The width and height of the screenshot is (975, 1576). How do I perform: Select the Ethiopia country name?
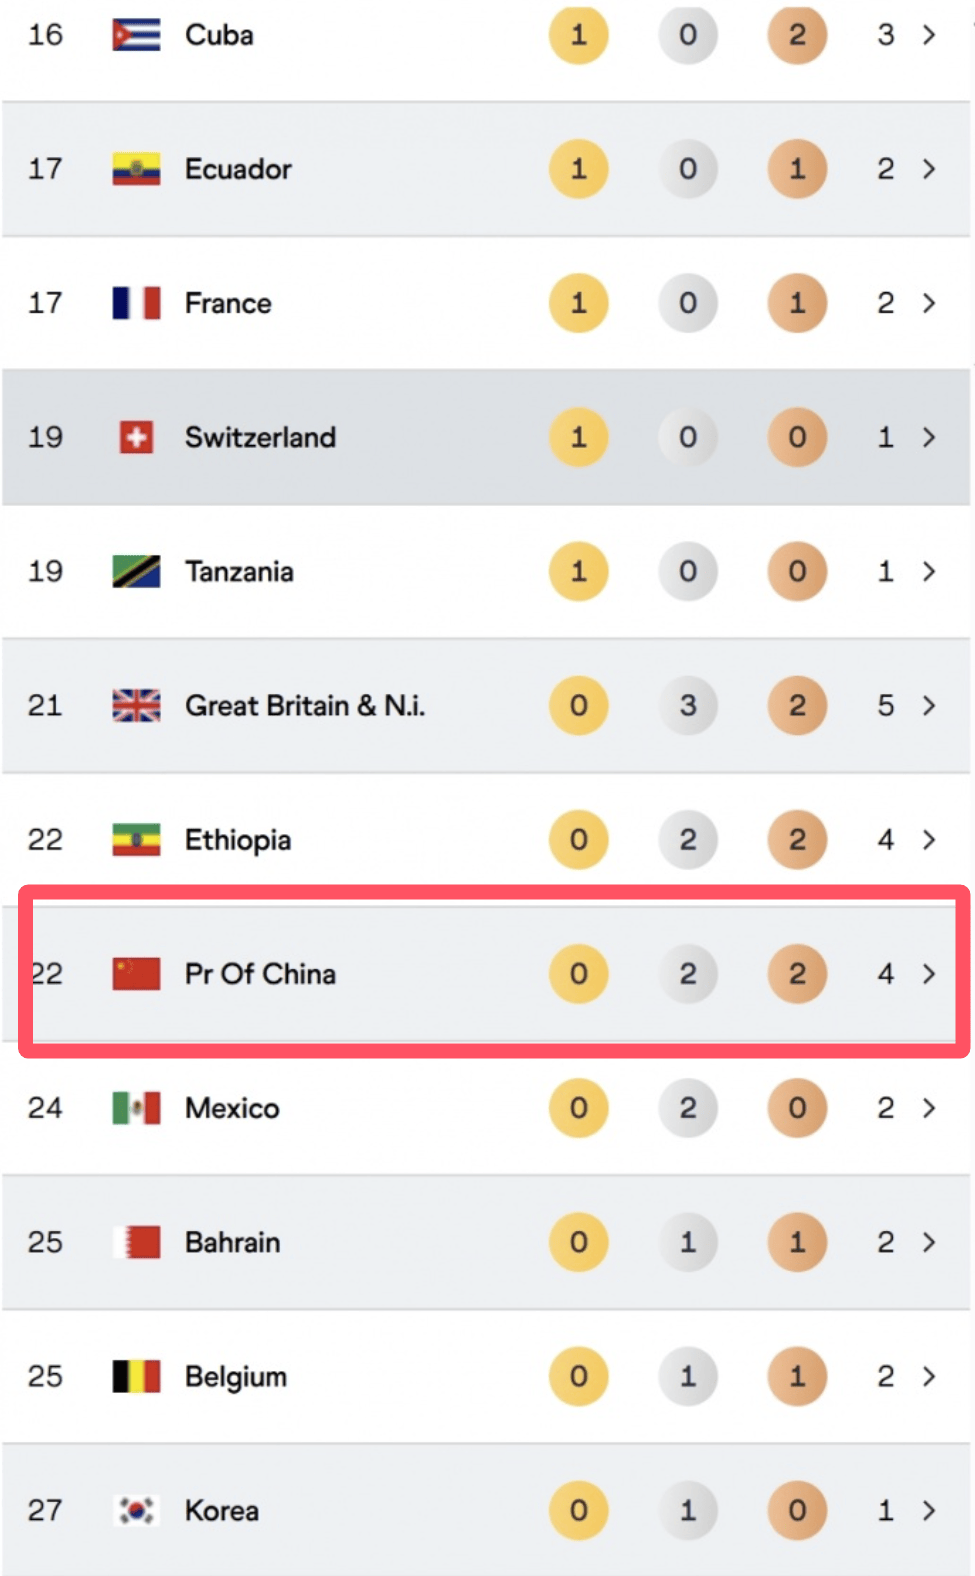click(x=238, y=840)
